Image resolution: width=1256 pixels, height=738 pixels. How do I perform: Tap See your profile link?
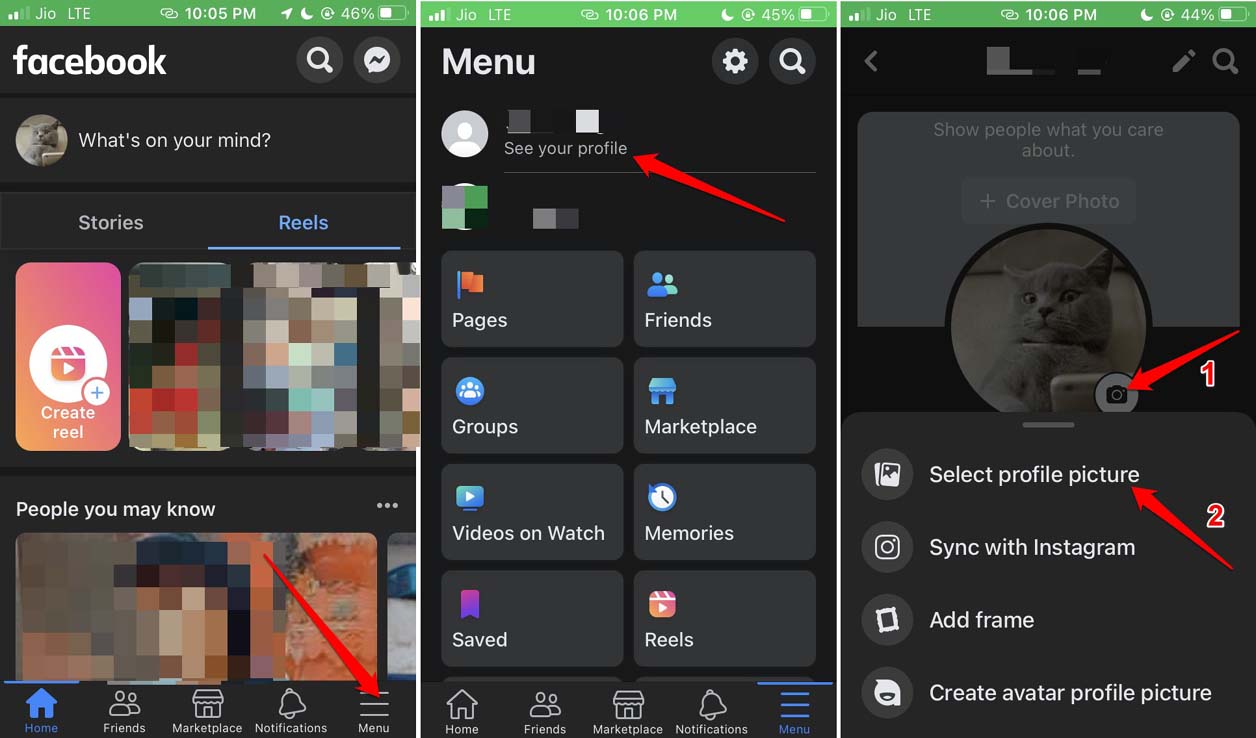[x=565, y=148]
